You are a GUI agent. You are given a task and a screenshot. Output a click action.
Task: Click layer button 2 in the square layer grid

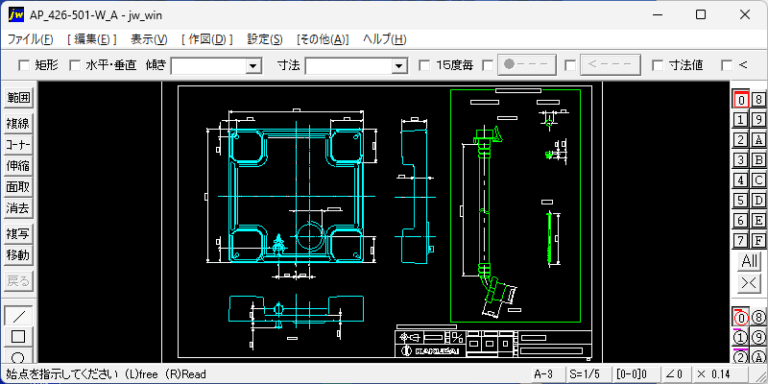click(741, 140)
